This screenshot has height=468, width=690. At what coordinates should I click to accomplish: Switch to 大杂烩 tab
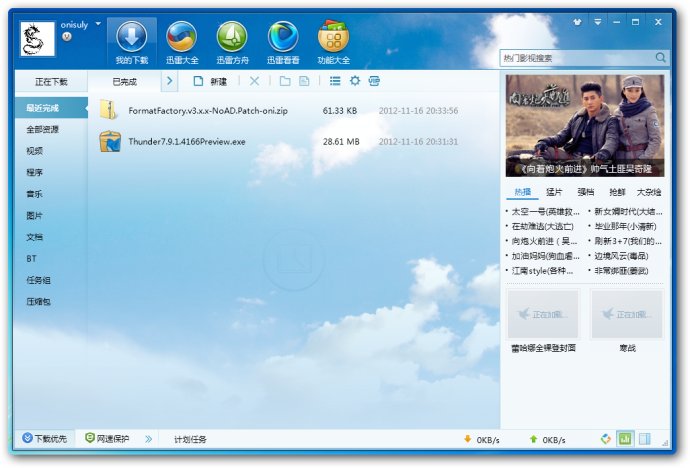(649, 192)
